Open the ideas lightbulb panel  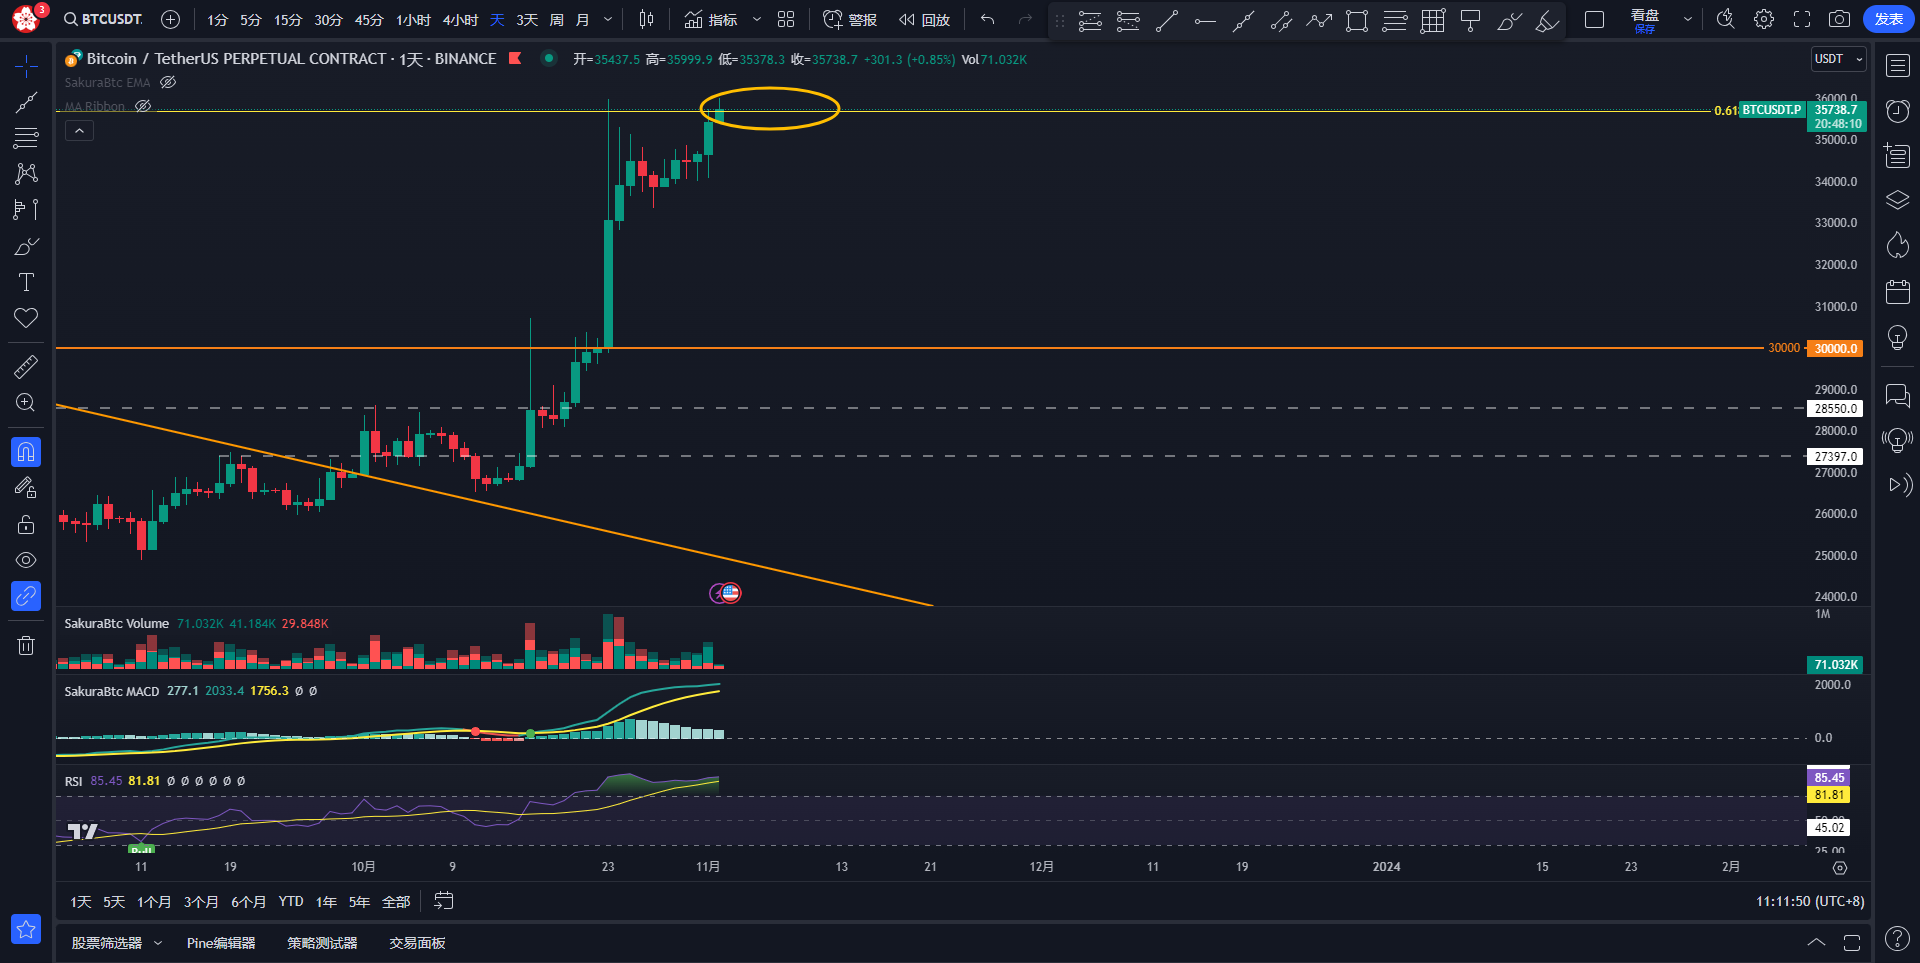[x=1898, y=337]
